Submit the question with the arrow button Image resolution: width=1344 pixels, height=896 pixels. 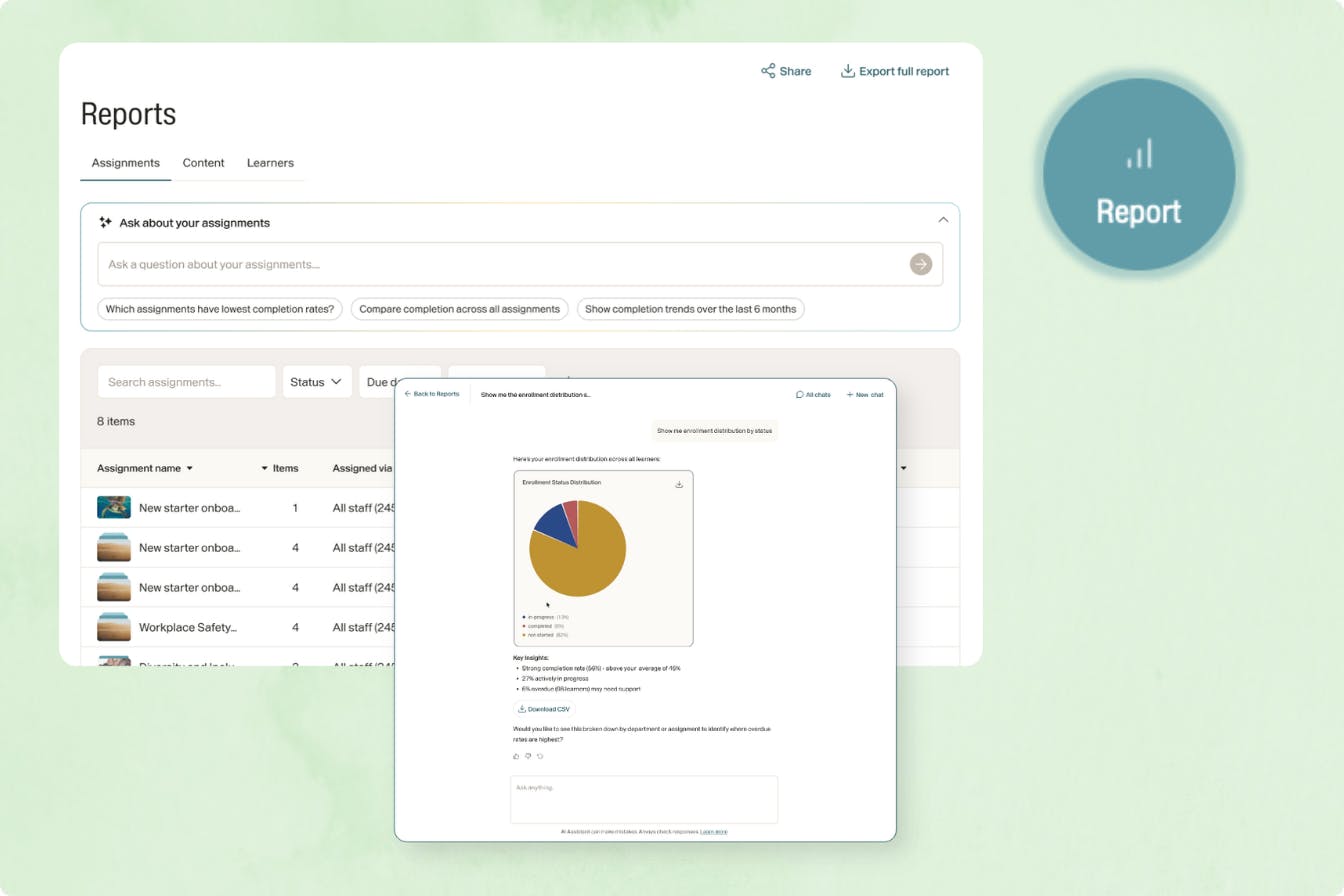click(921, 264)
